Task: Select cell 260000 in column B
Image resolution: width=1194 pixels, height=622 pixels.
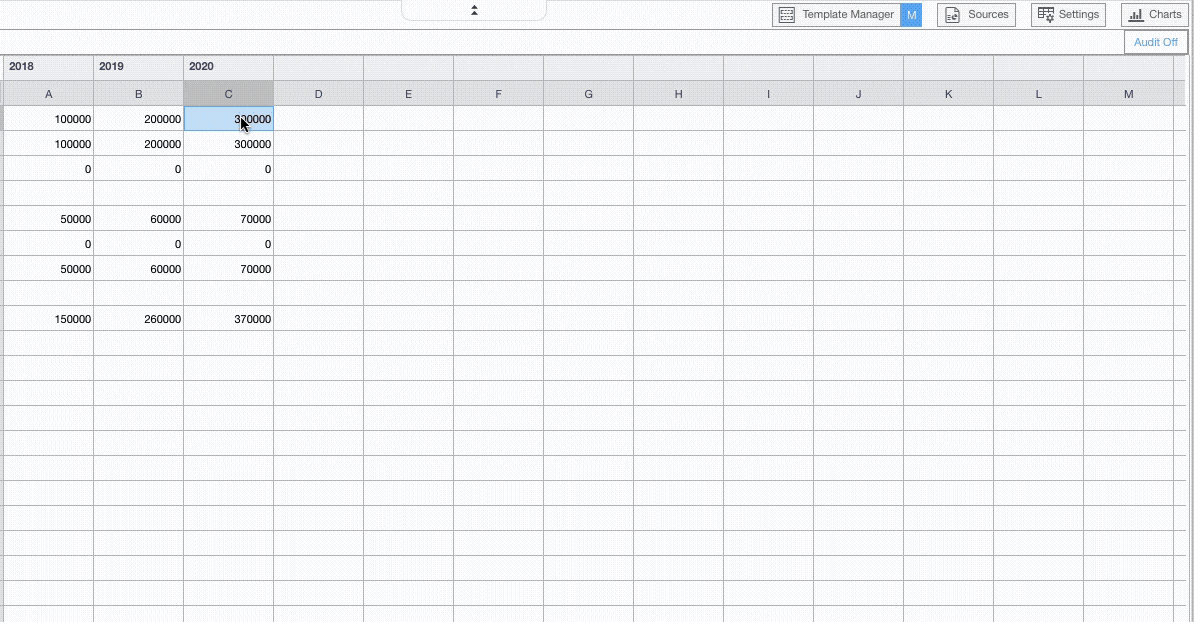Action: [139, 319]
